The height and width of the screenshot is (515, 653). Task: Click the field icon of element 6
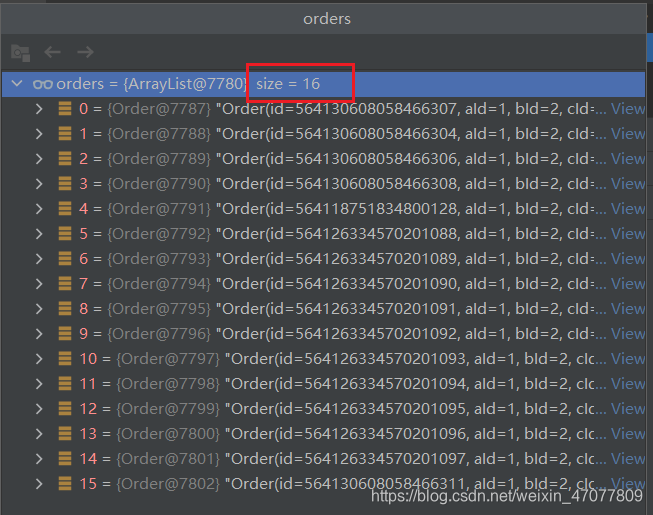click(x=65, y=259)
